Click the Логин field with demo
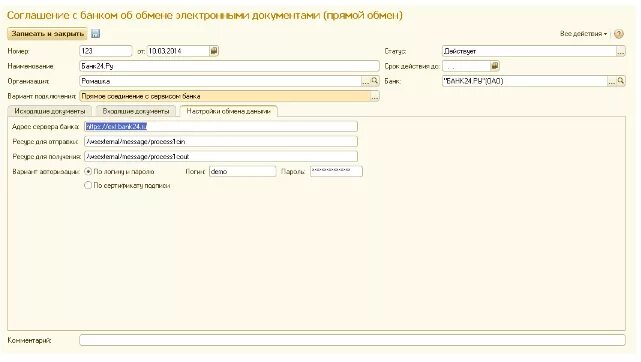 pyautogui.click(x=243, y=172)
